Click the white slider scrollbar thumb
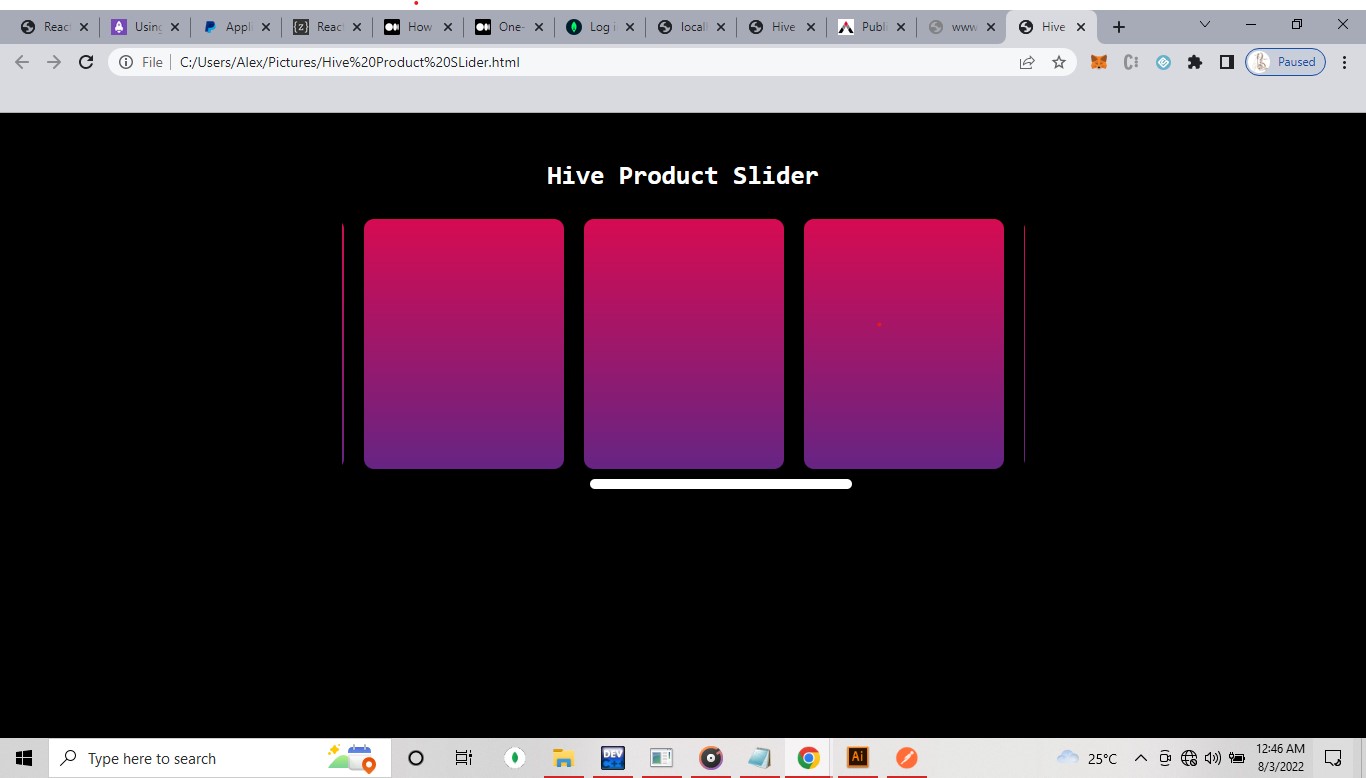 pos(720,484)
